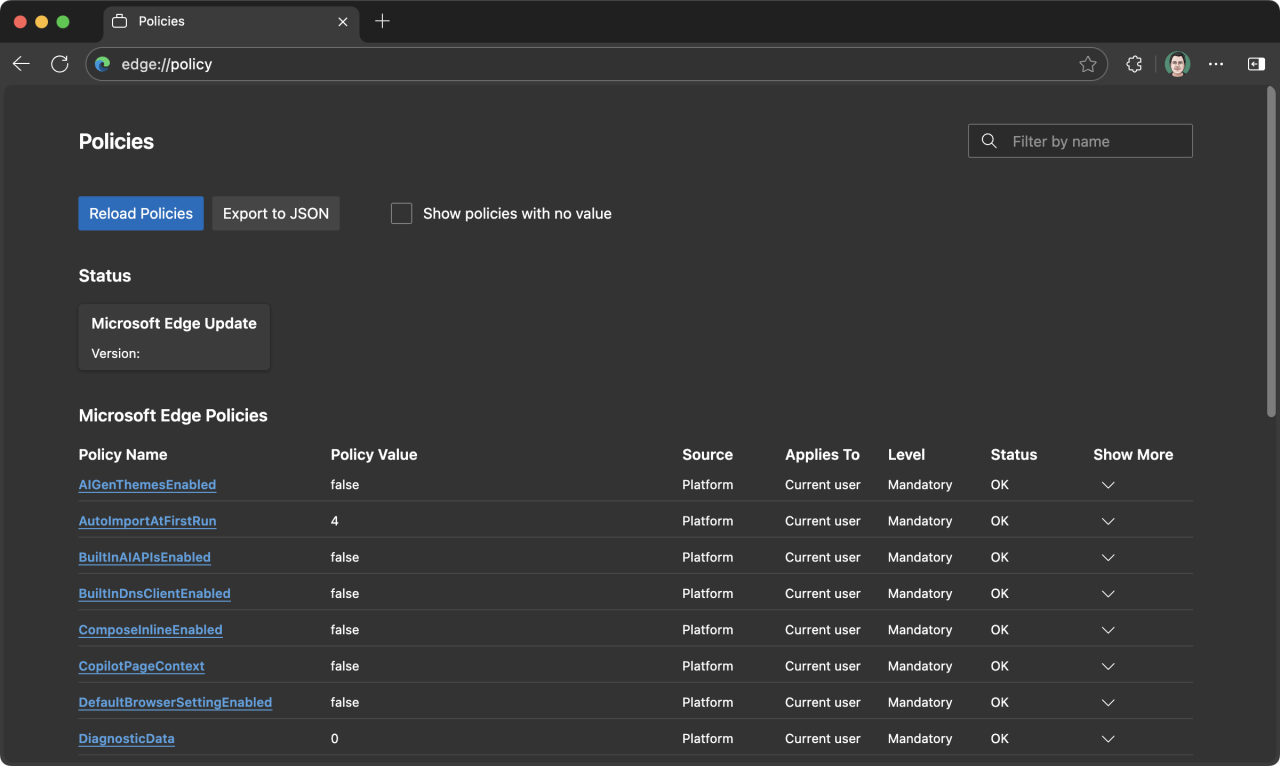1280x766 pixels.
Task: Click Reload Policies button
Action: click(x=141, y=213)
